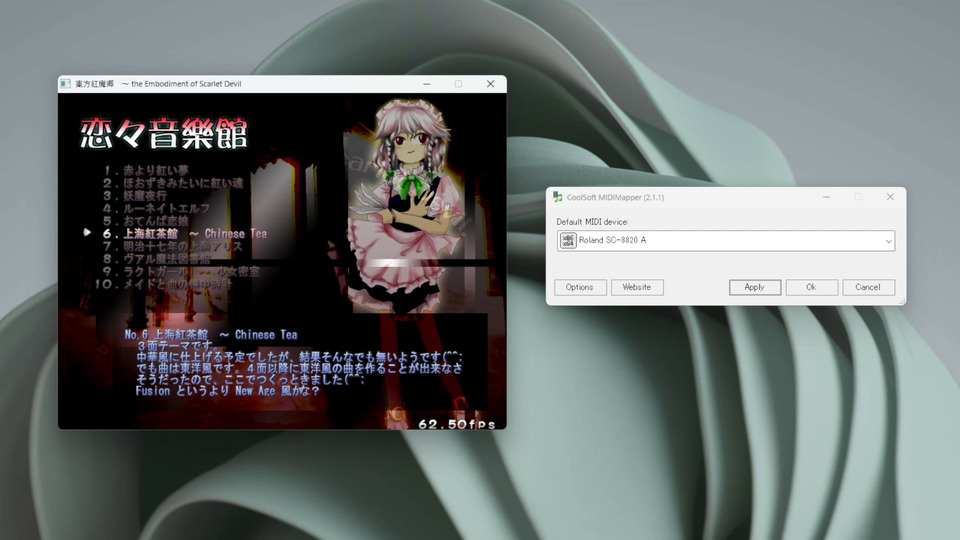Select track 2 ほおずきみたいに紅い魂
The image size is (960, 540).
(173, 183)
